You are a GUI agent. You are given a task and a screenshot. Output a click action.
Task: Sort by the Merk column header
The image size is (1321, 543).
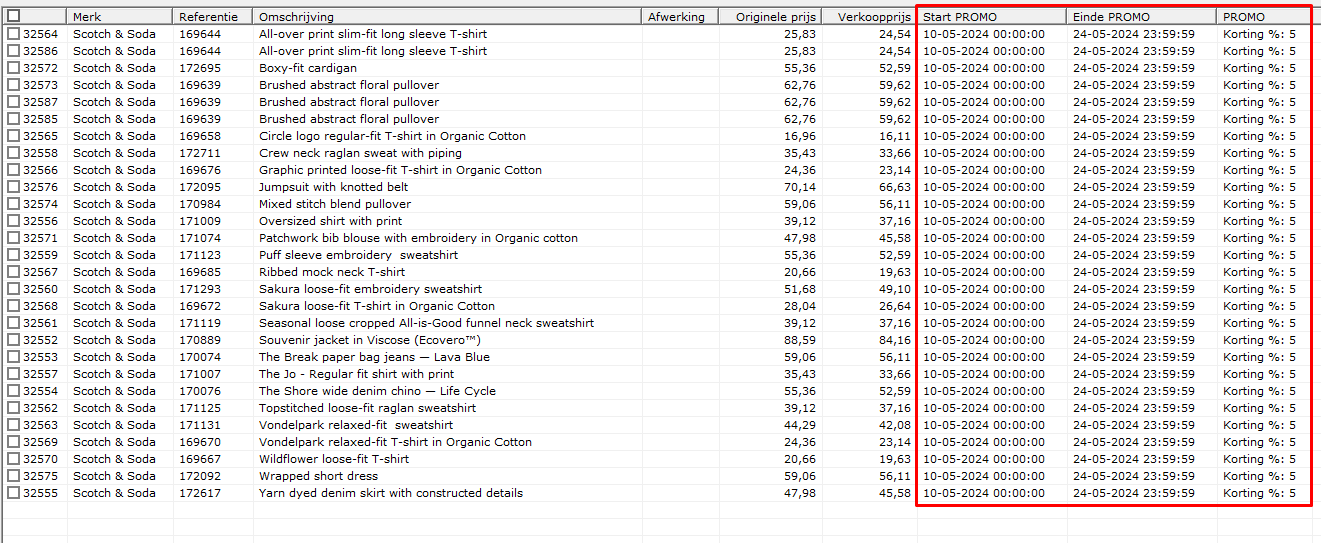pos(120,17)
